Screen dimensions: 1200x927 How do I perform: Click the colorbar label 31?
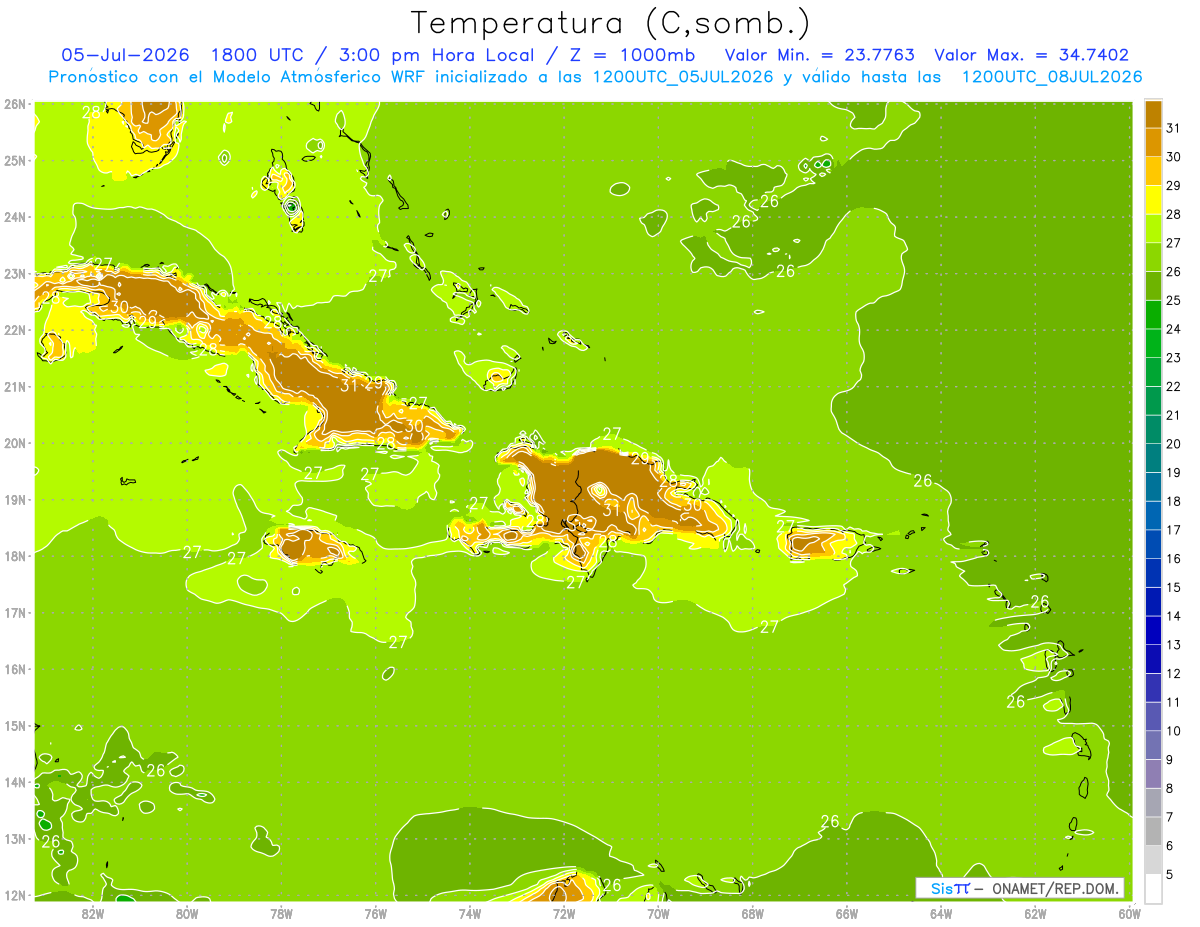coord(1174,128)
